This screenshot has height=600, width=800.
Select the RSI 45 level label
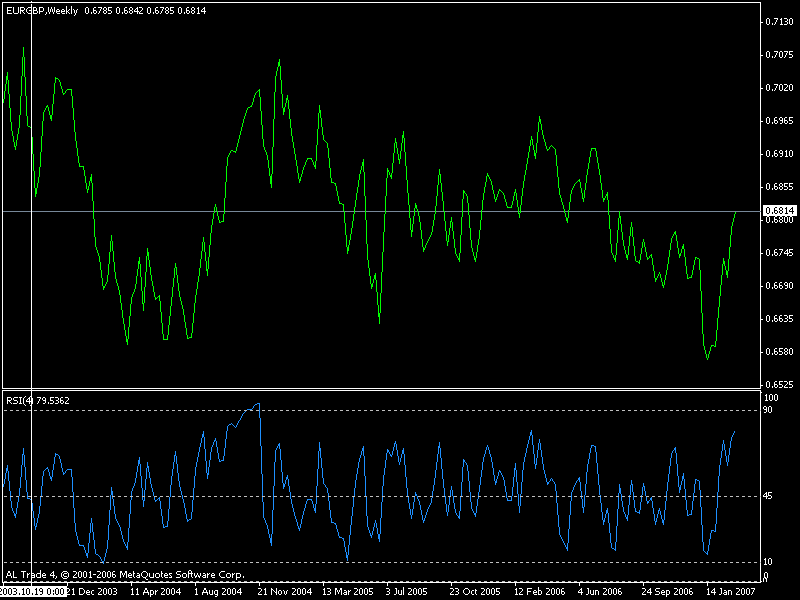point(768,496)
